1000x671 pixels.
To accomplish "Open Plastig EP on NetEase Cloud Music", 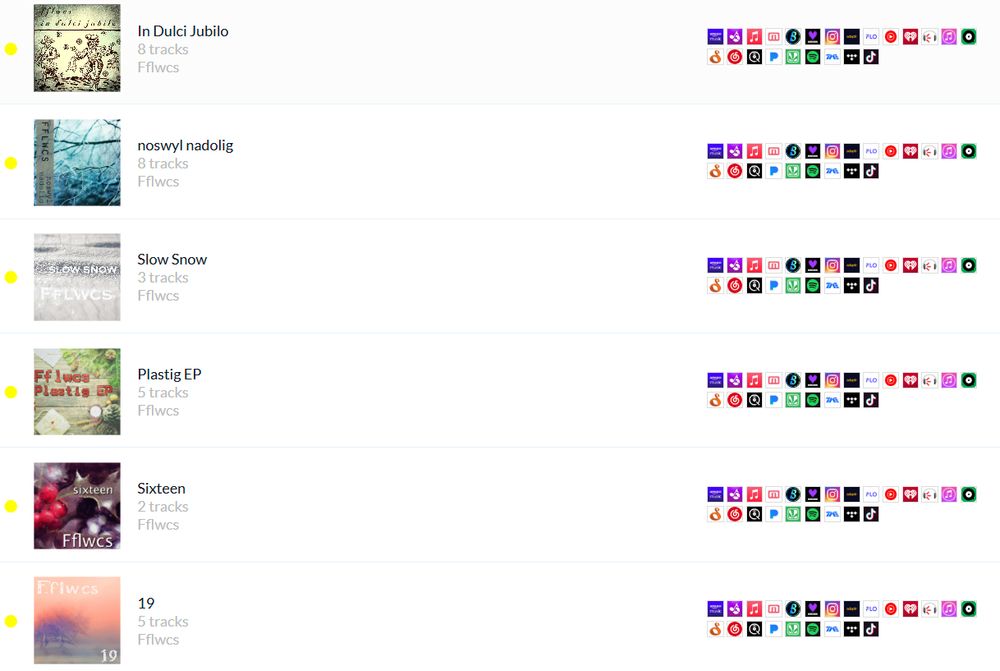I will click(x=733, y=399).
